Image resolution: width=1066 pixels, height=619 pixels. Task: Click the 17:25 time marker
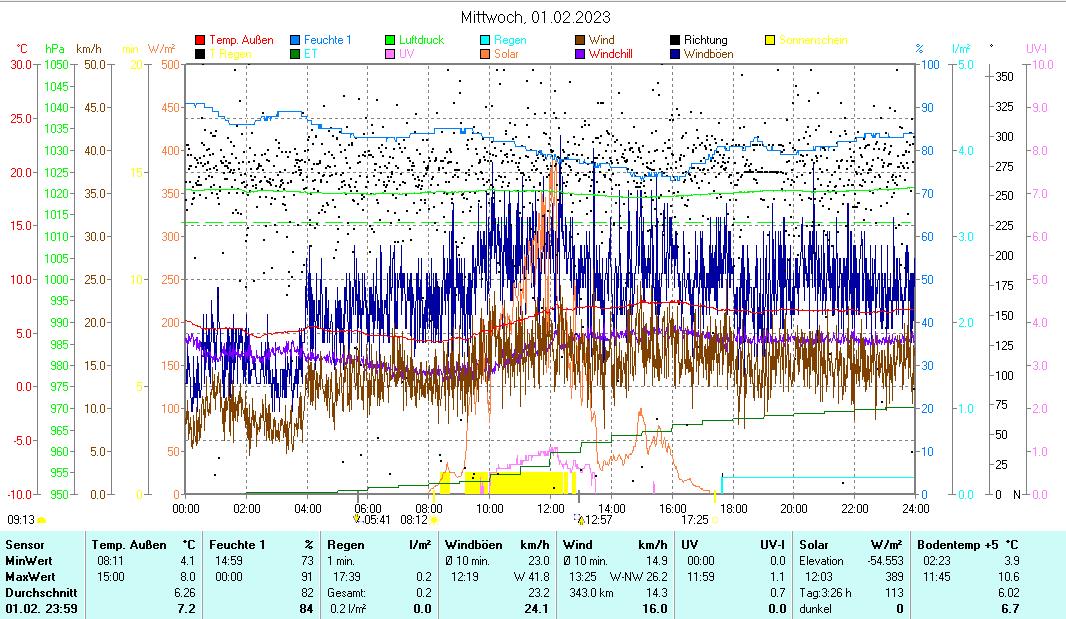694,519
